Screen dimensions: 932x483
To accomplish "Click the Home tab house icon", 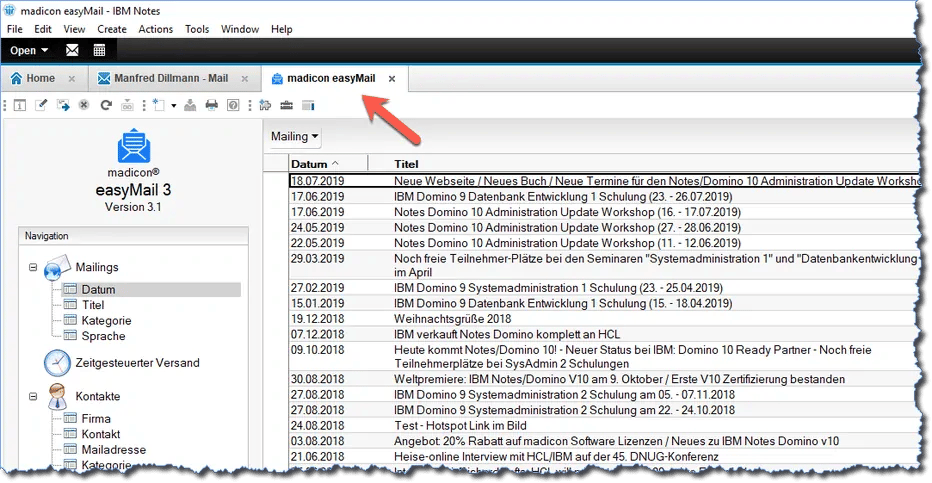I will (17, 78).
